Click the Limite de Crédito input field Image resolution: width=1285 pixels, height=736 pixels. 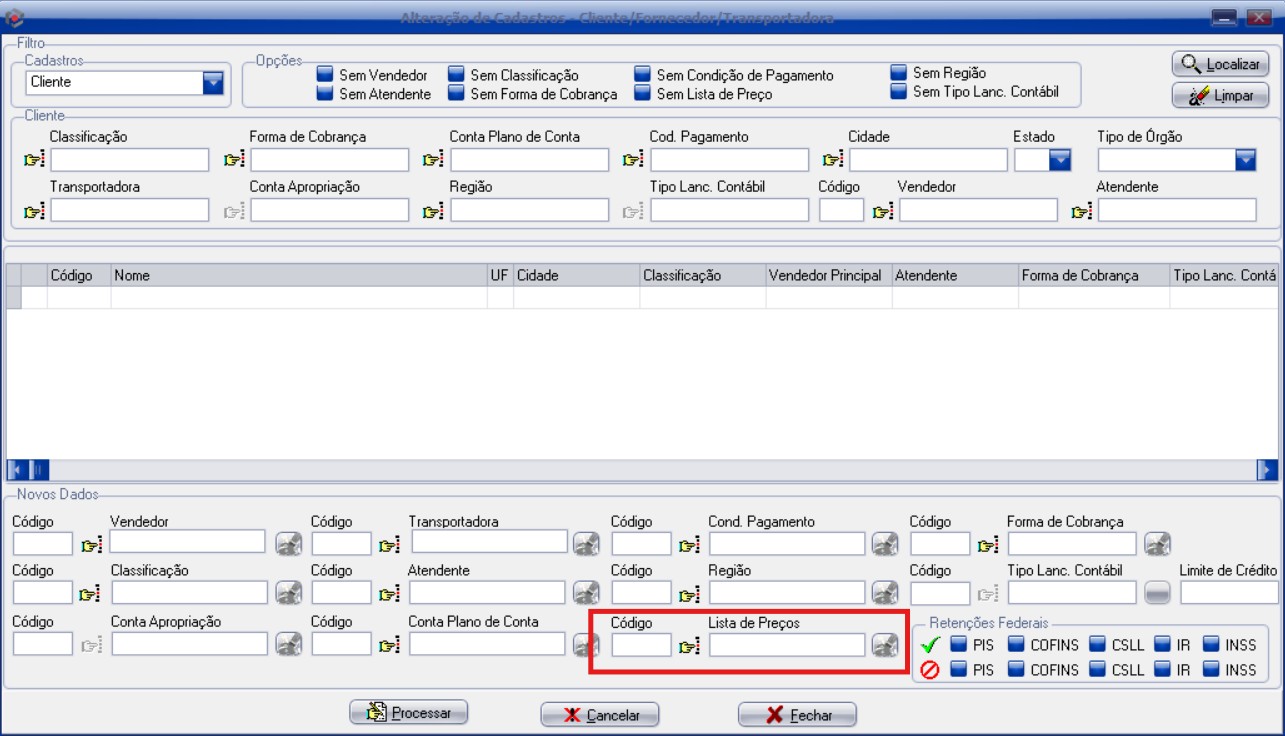click(x=1228, y=593)
